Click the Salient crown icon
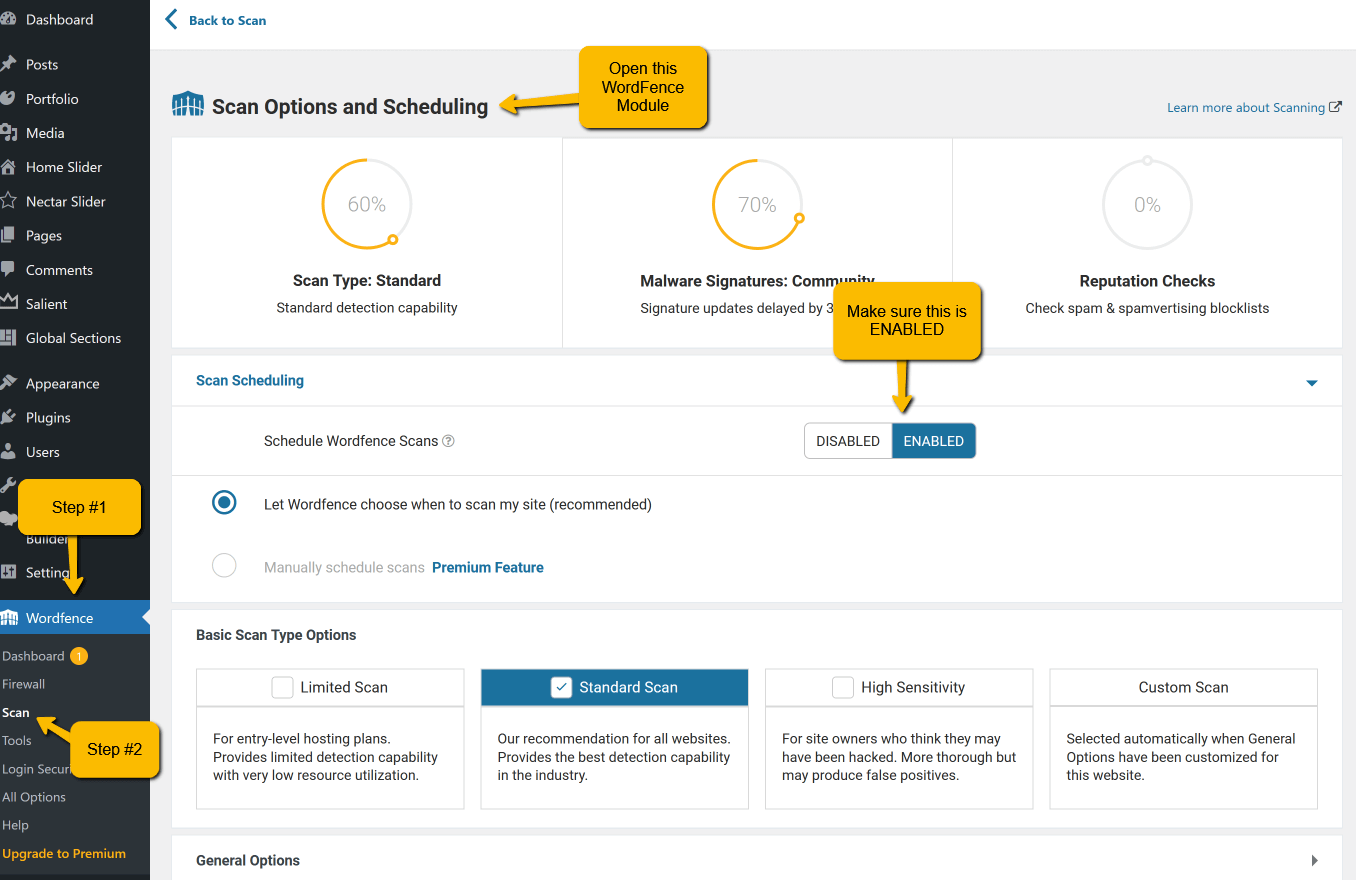This screenshot has height=880, width=1356. 8,303
